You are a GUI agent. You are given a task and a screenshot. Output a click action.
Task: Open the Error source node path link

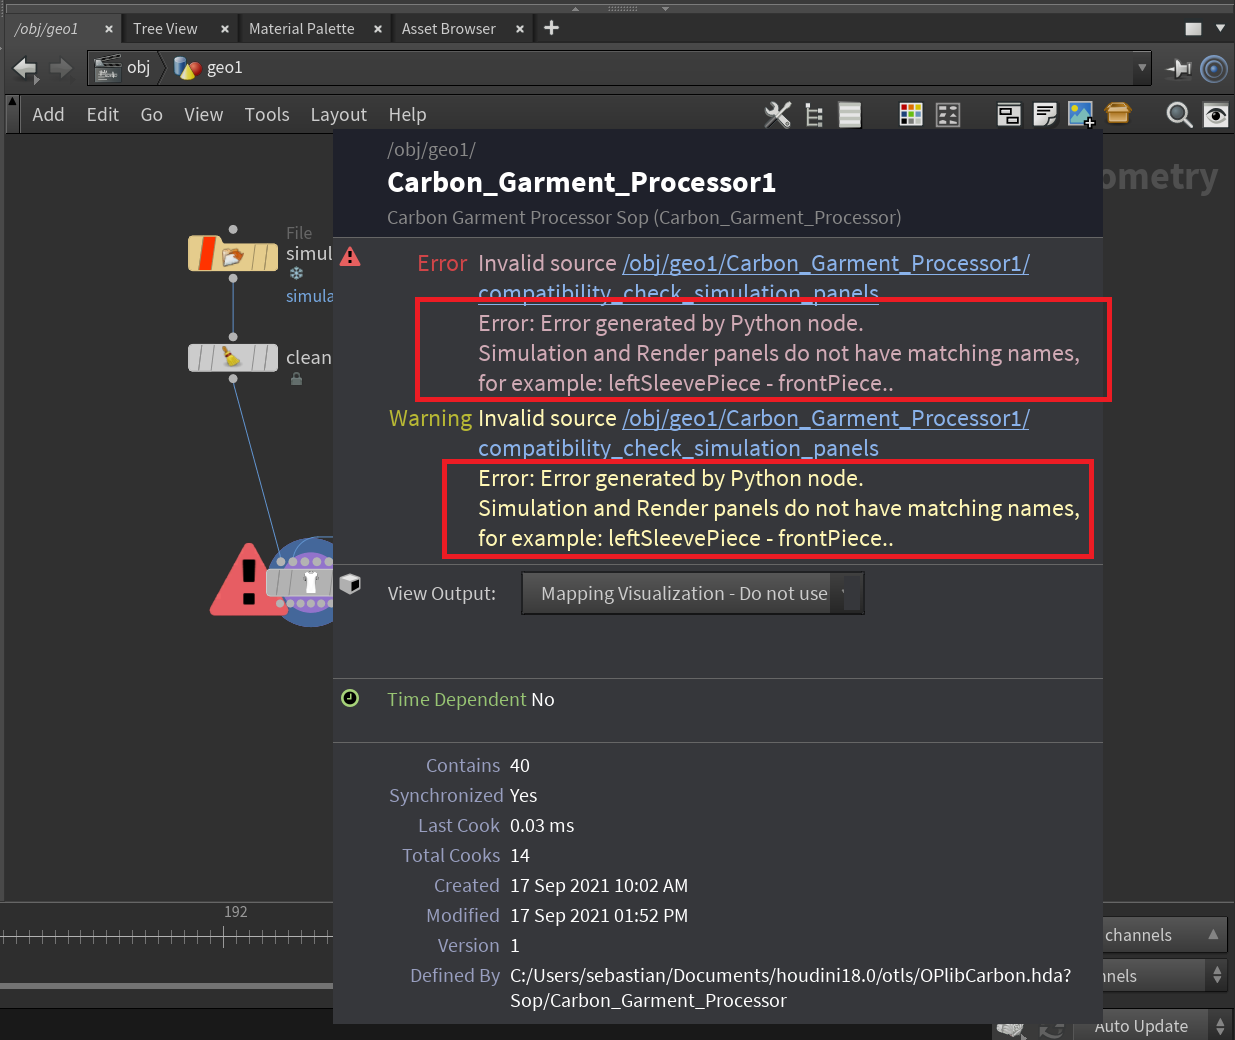click(826, 264)
